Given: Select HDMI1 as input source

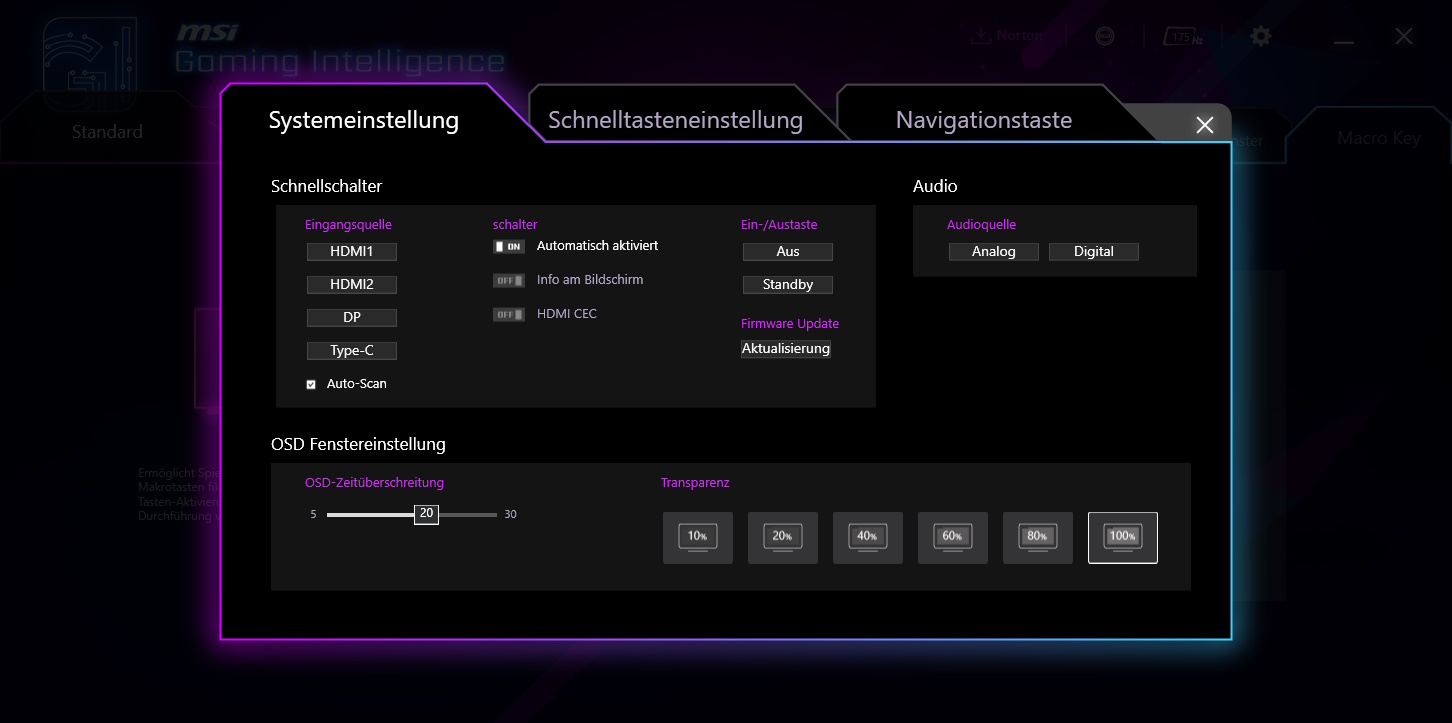Looking at the screenshot, I should coord(352,252).
